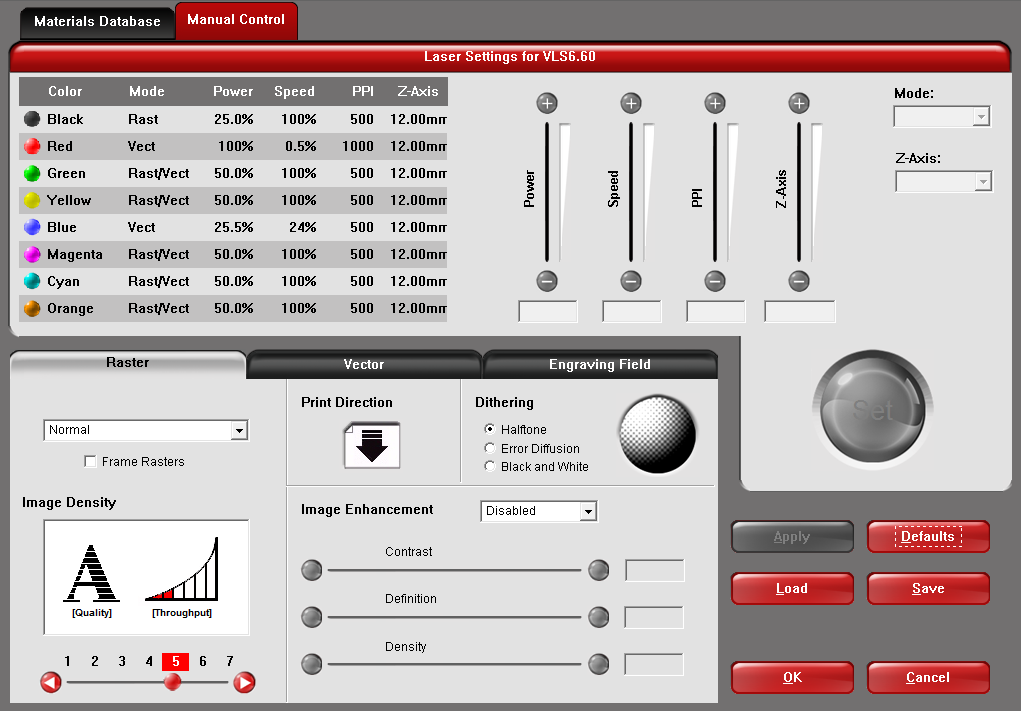This screenshot has height=711, width=1021.
Task: Click the Cancel button
Action: point(928,678)
